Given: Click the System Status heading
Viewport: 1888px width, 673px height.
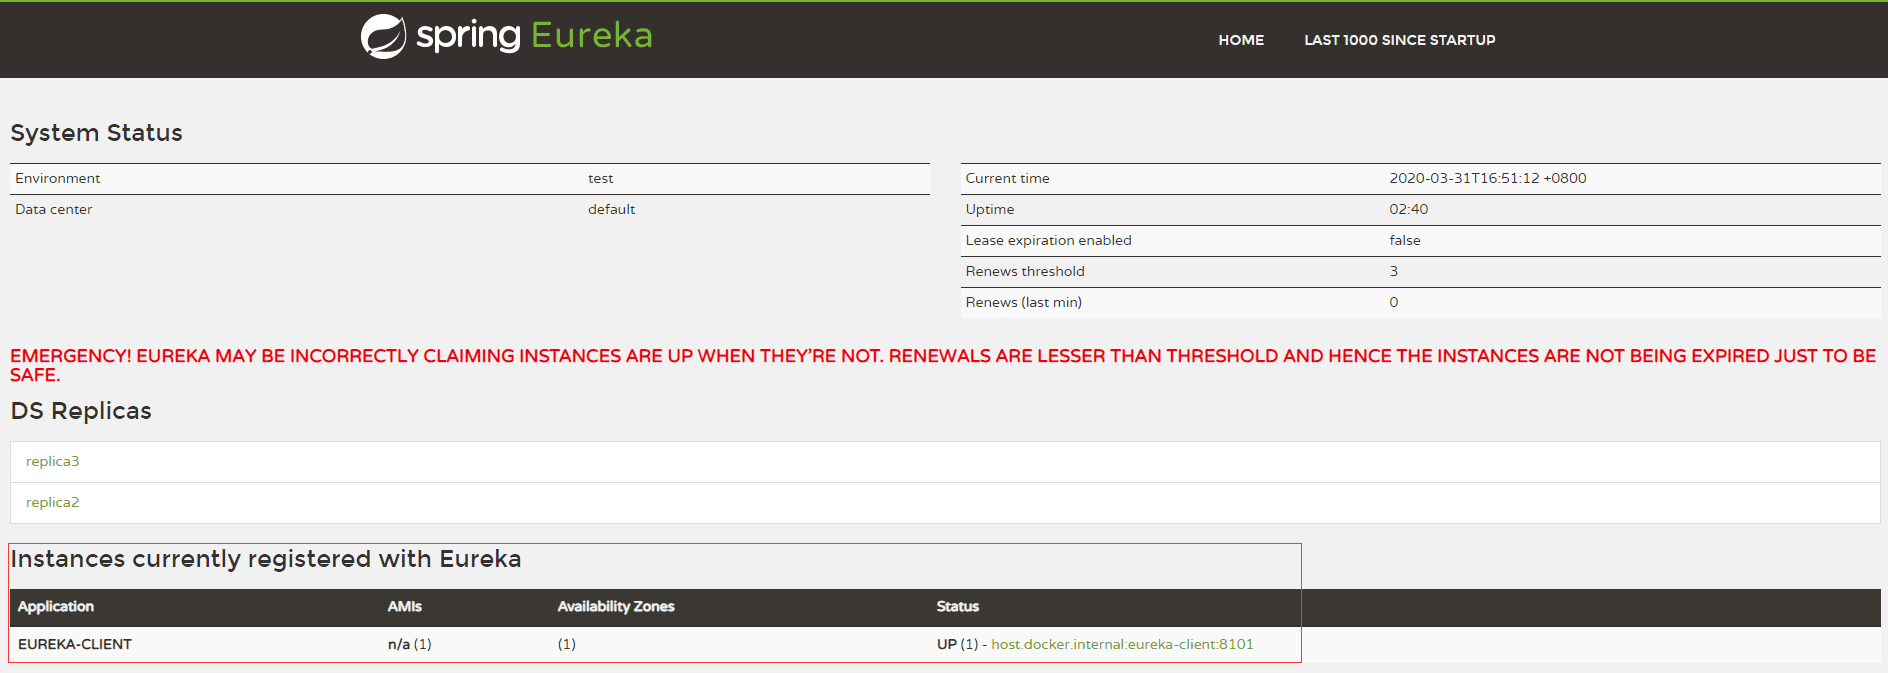Looking at the screenshot, I should click(96, 133).
